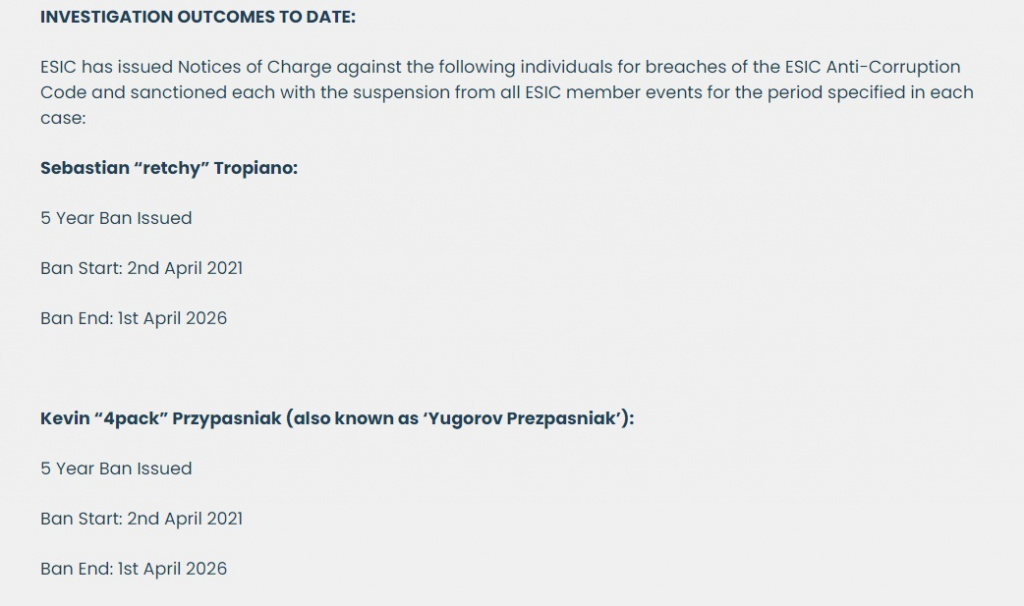This screenshot has width=1024, height=606.
Task: Click the words 'Notices of Charge'
Action: tap(255, 67)
